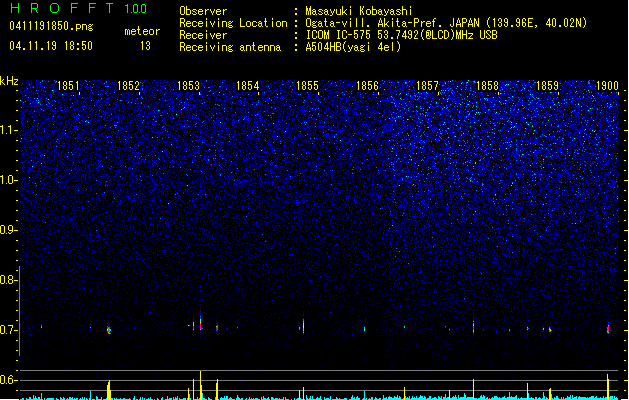629x400 pixels.
Task: Click the ICOM IC-575 receiver text
Action: (x=402, y=35)
